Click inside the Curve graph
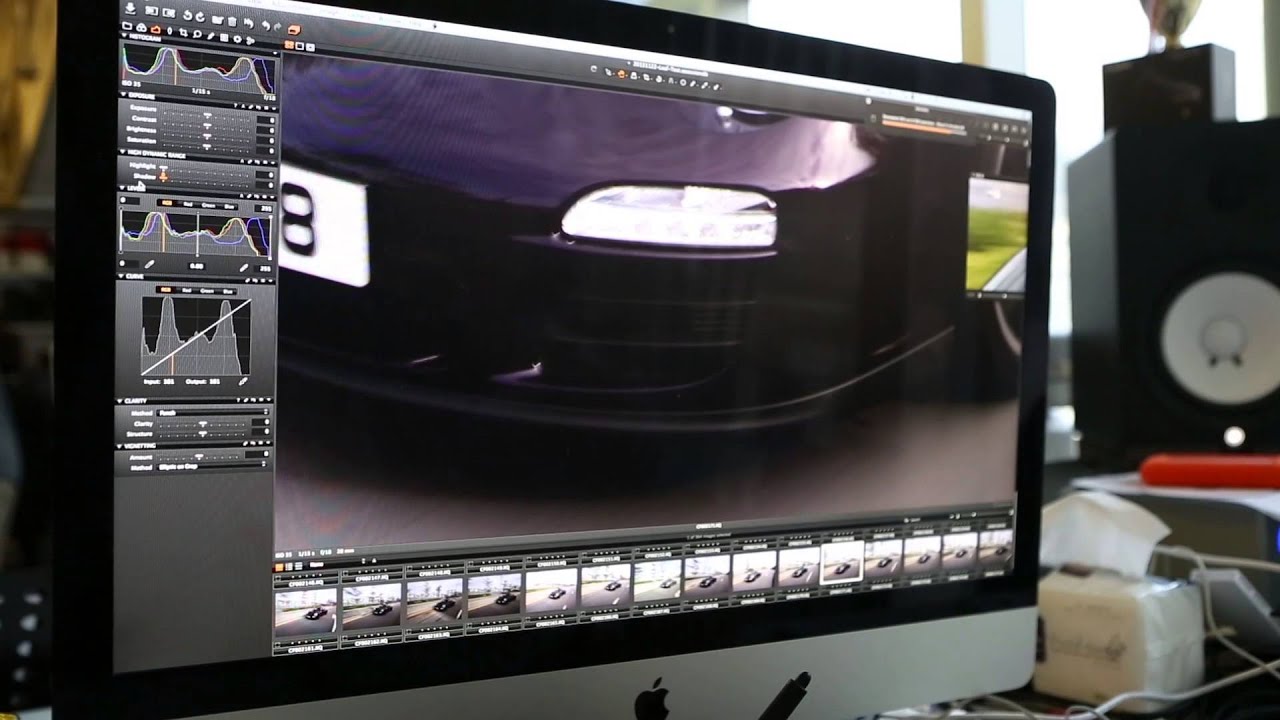Image resolution: width=1280 pixels, height=720 pixels. pyautogui.click(x=197, y=336)
